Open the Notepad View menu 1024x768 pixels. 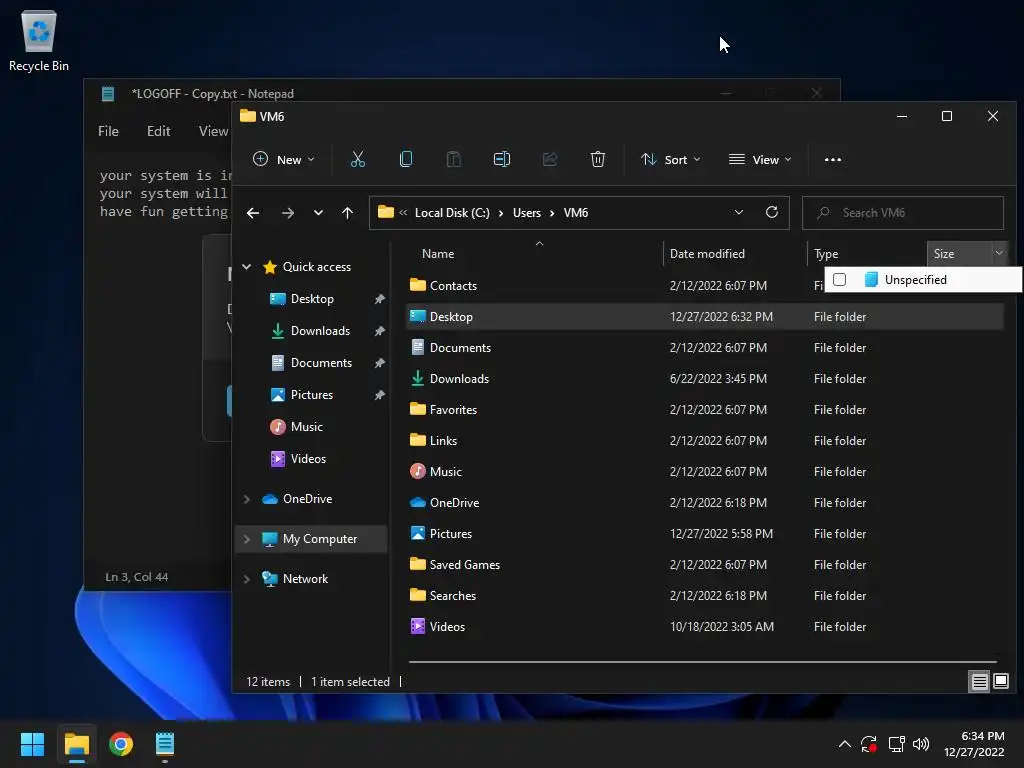pos(213,131)
